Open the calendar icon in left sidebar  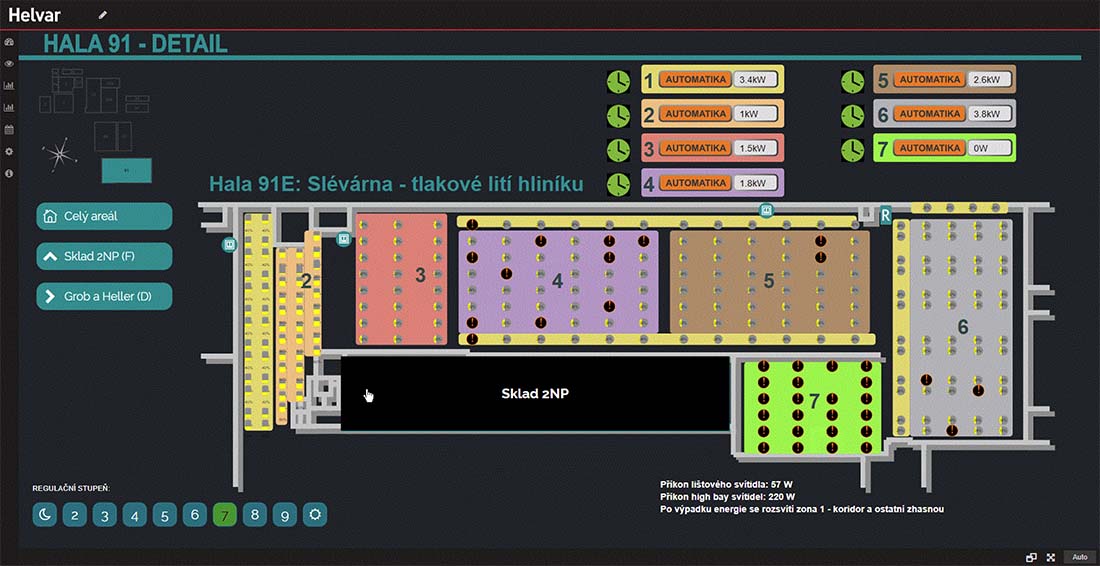(x=9, y=129)
